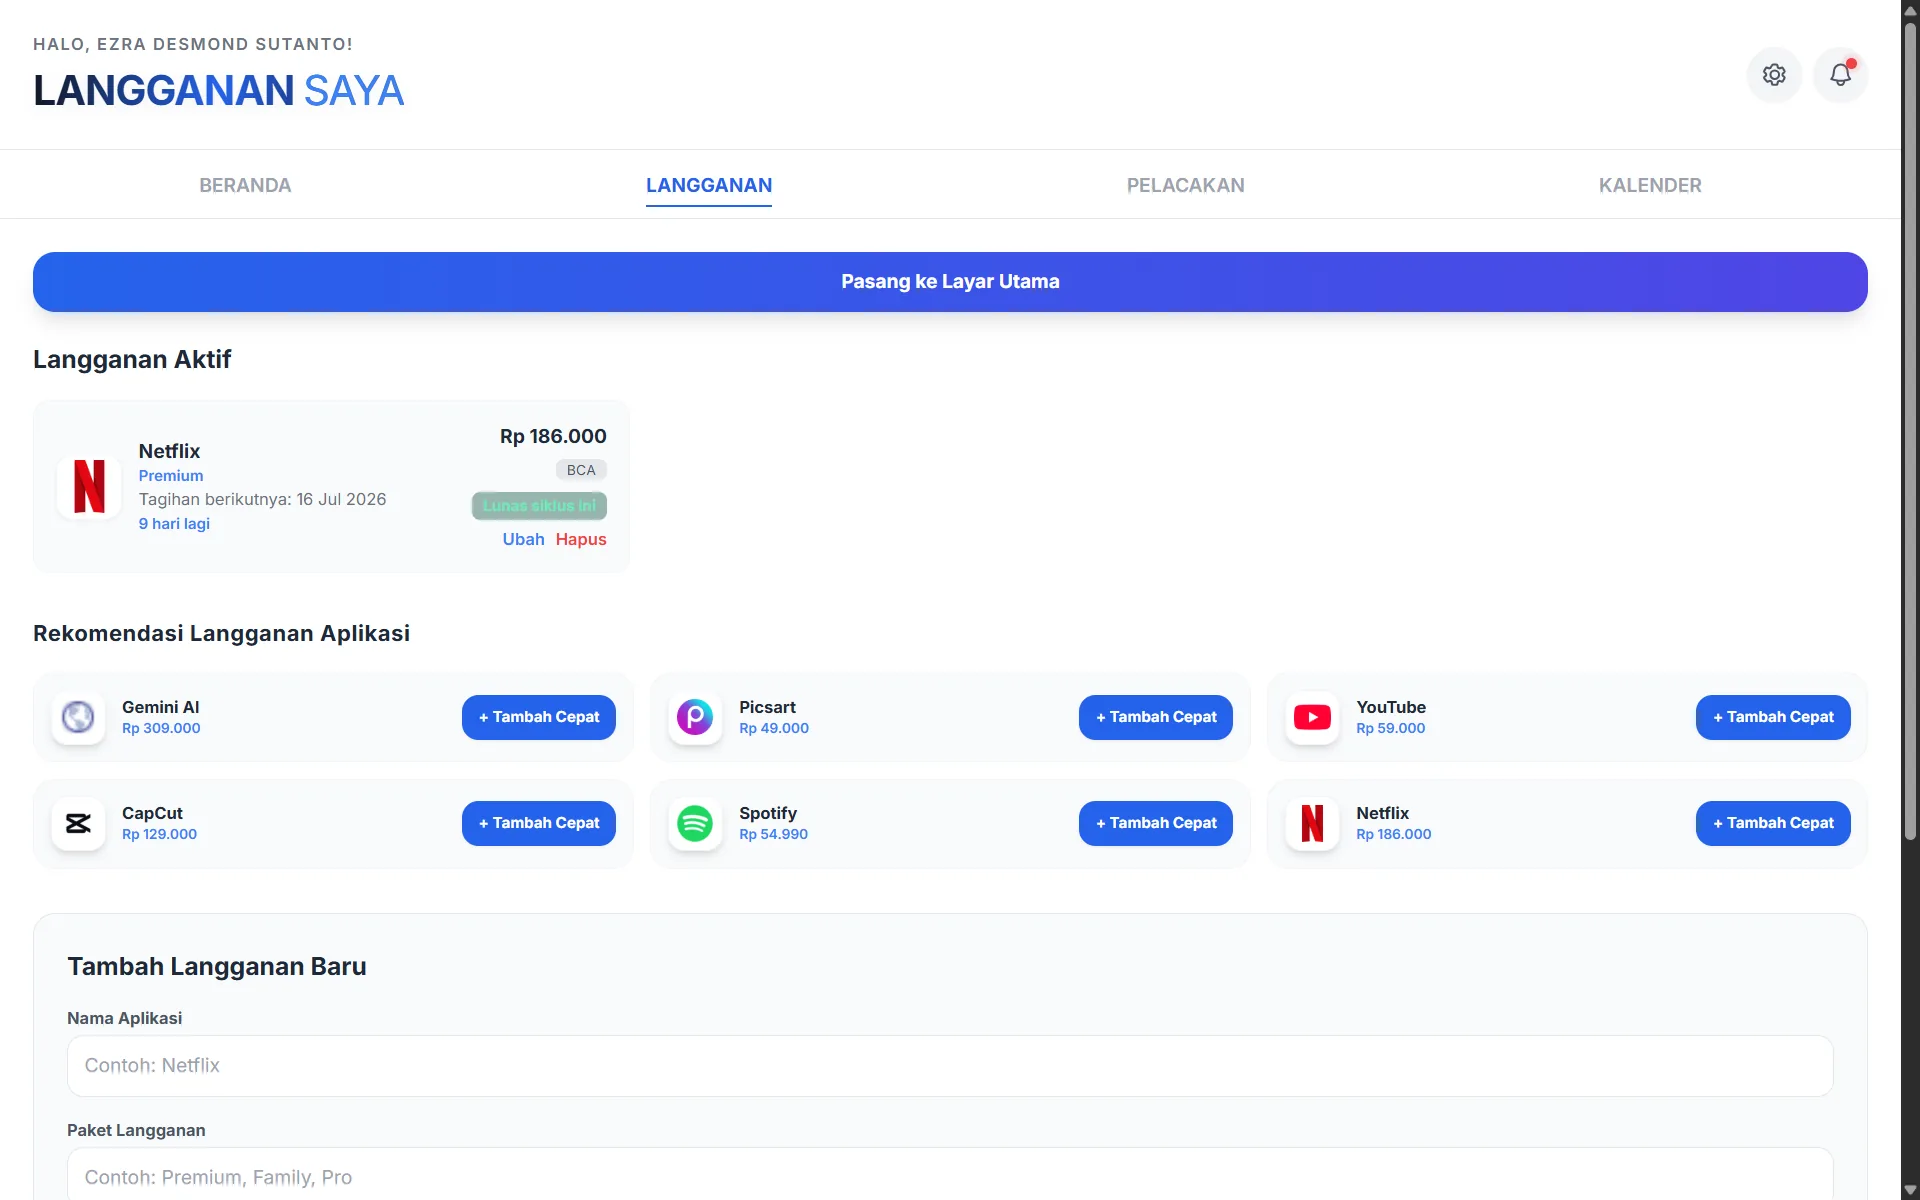
Task: Click Pasang ke Layar Utama button
Action: tap(950, 282)
